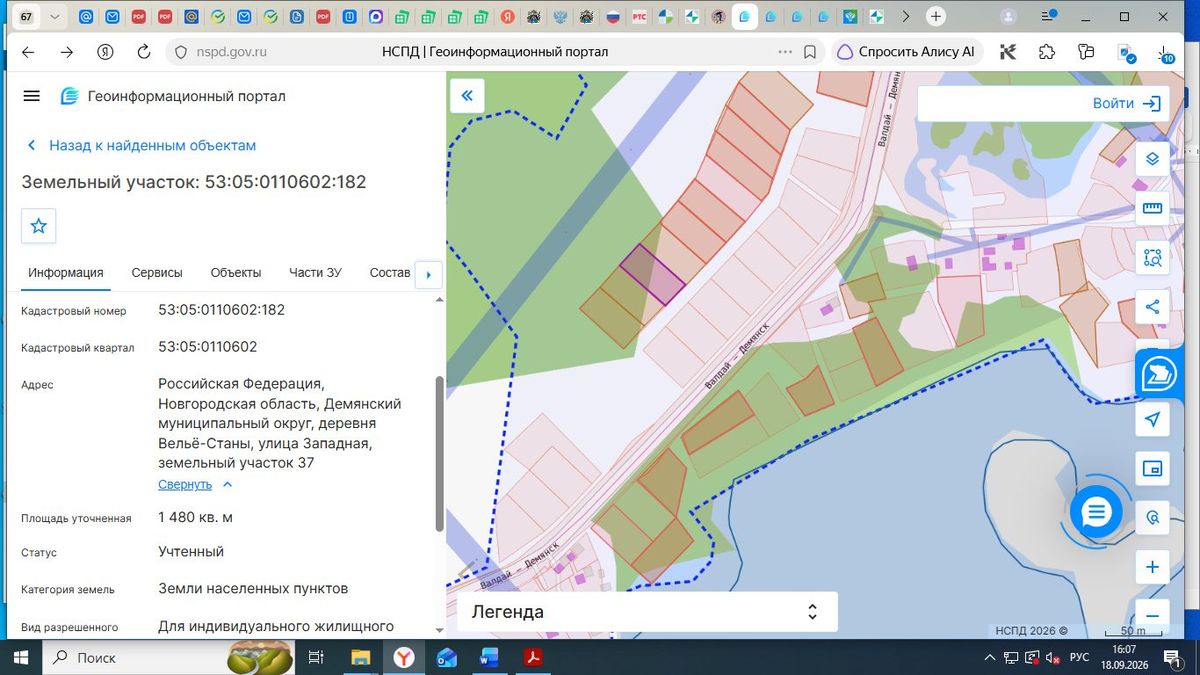Show more tabs with the right arrow
The image size is (1200, 675).
click(428, 274)
